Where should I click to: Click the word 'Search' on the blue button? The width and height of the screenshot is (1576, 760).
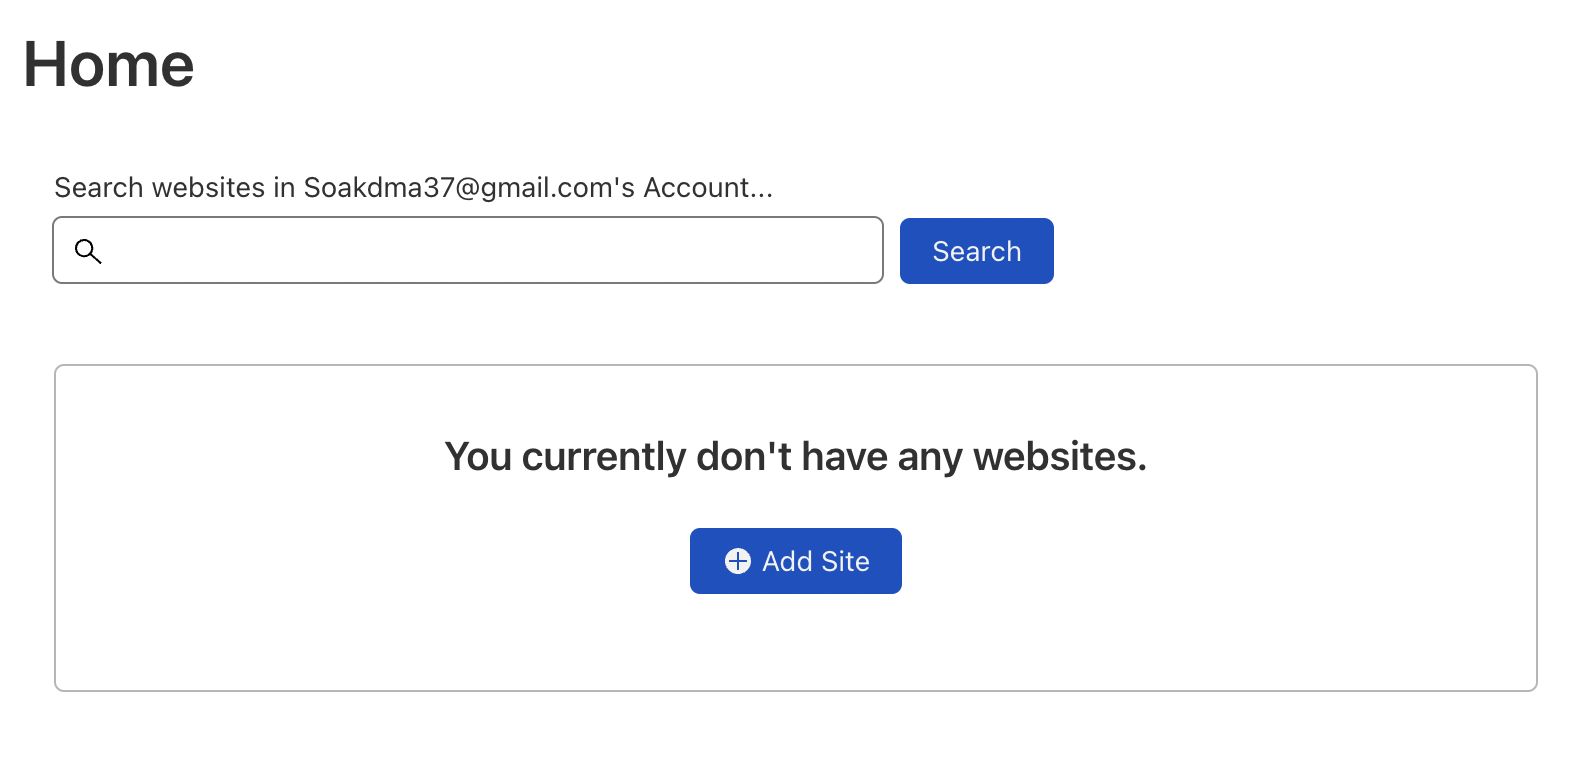(x=976, y=251)
